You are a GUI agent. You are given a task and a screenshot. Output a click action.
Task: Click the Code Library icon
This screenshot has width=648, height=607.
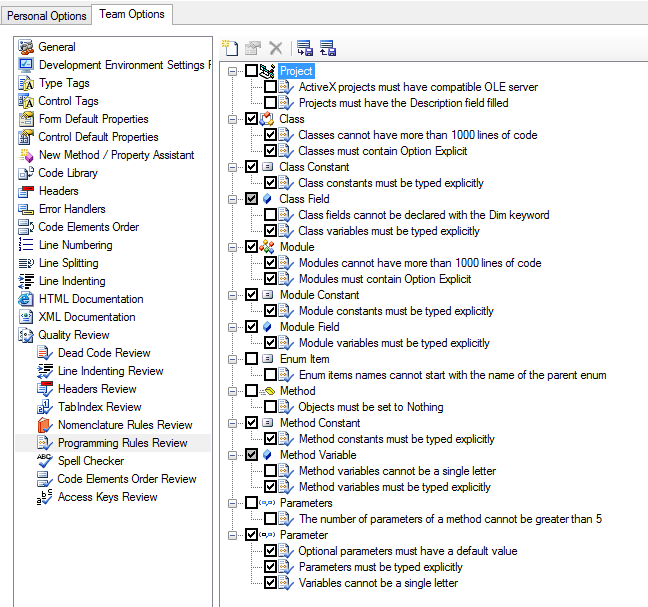(26, 173)
